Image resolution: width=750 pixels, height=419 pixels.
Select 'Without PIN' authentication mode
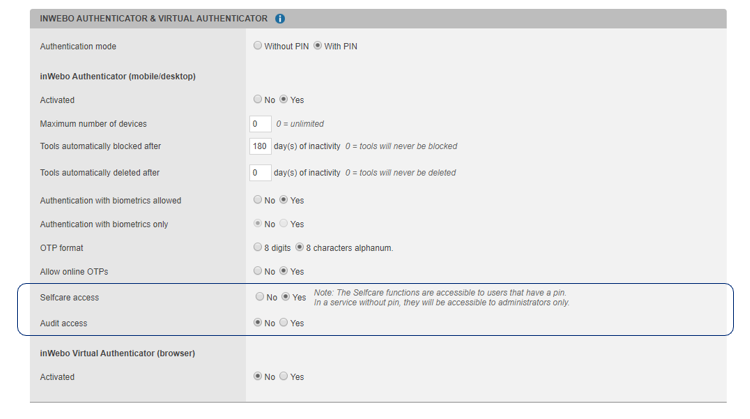click(x=258, y=46)
